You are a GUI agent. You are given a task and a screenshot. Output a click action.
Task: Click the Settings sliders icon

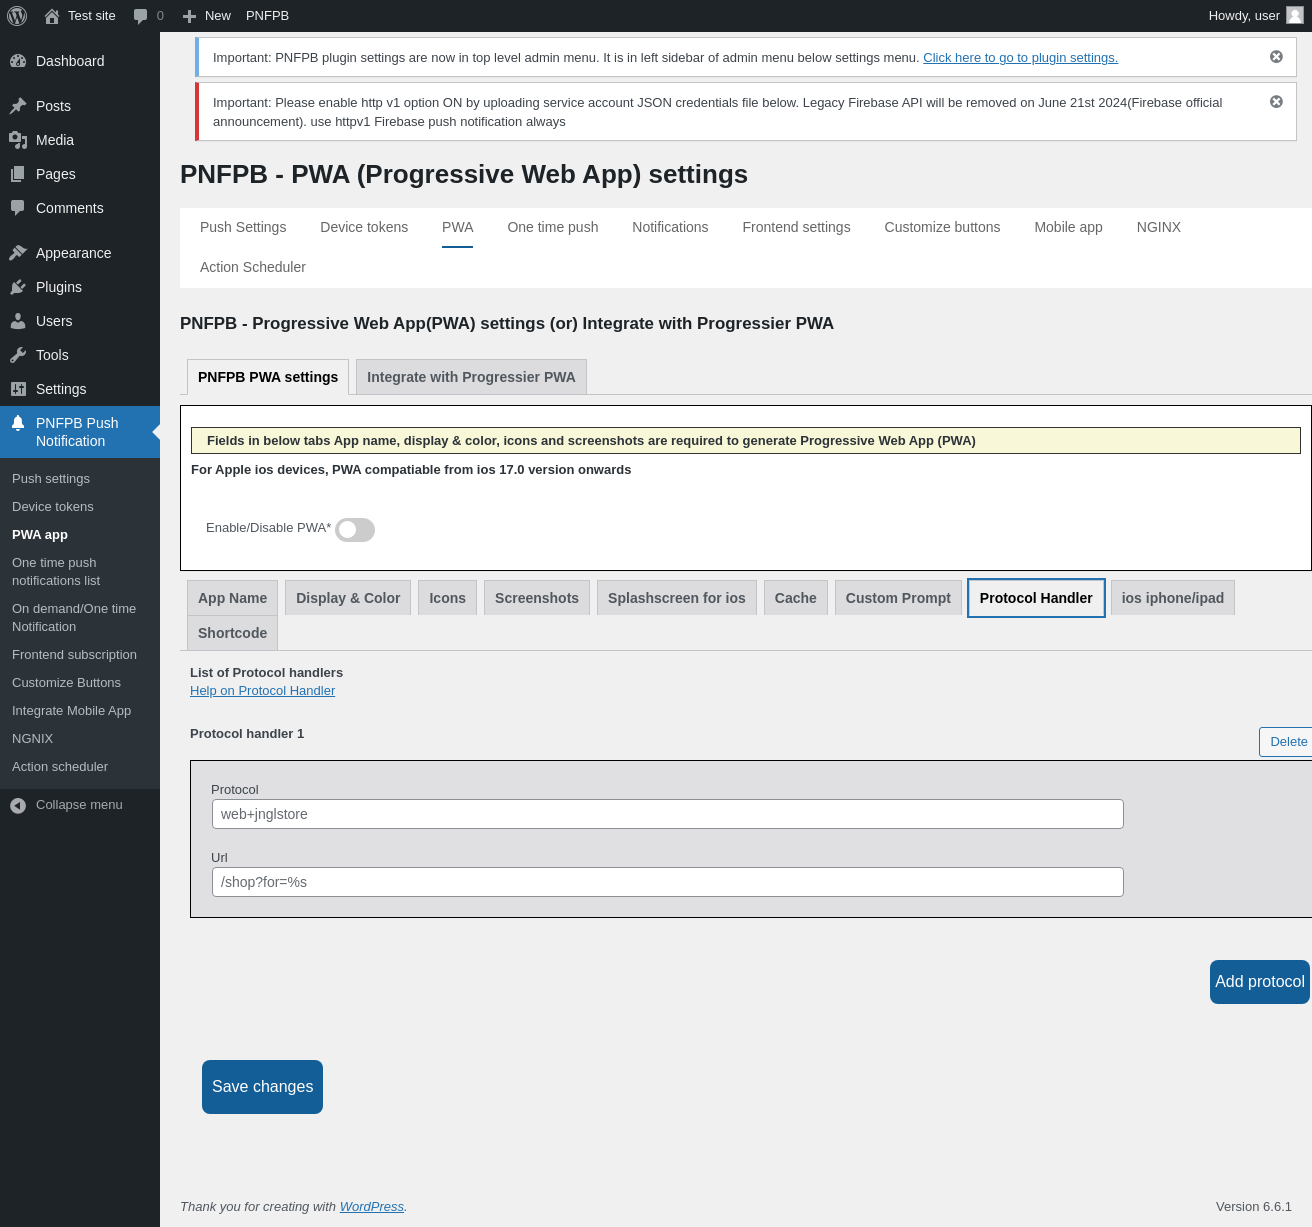point(18,389)
